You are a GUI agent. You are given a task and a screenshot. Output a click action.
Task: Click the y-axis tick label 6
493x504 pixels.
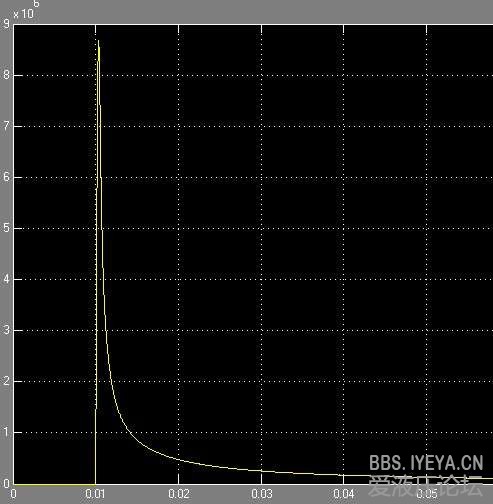coord(6,177)
